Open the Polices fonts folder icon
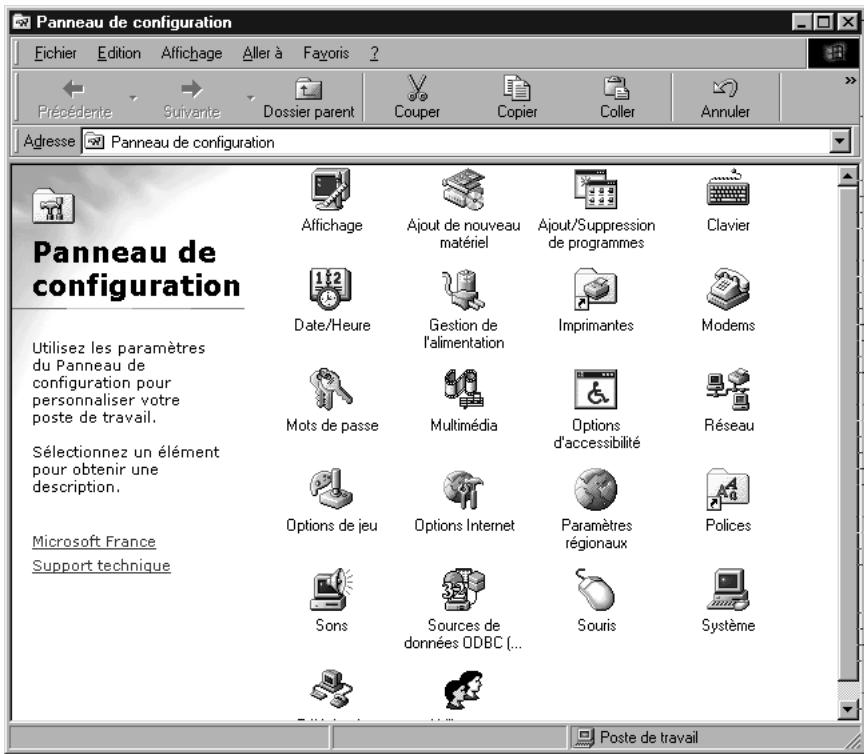 (x=728, y=489)
